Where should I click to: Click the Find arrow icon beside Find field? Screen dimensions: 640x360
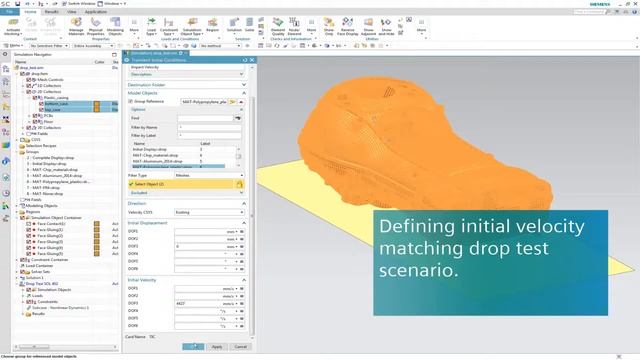coord(238,118)
